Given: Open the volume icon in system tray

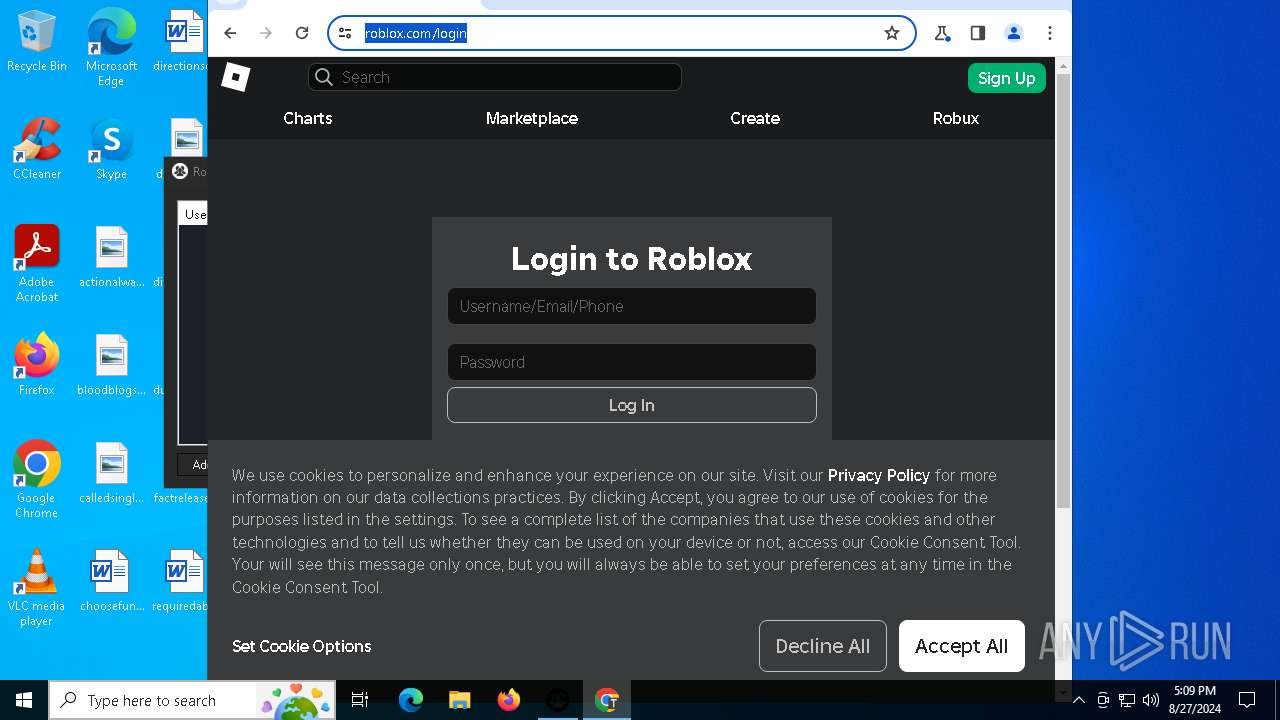Looking at the screenshot, I should (1151, 700).
